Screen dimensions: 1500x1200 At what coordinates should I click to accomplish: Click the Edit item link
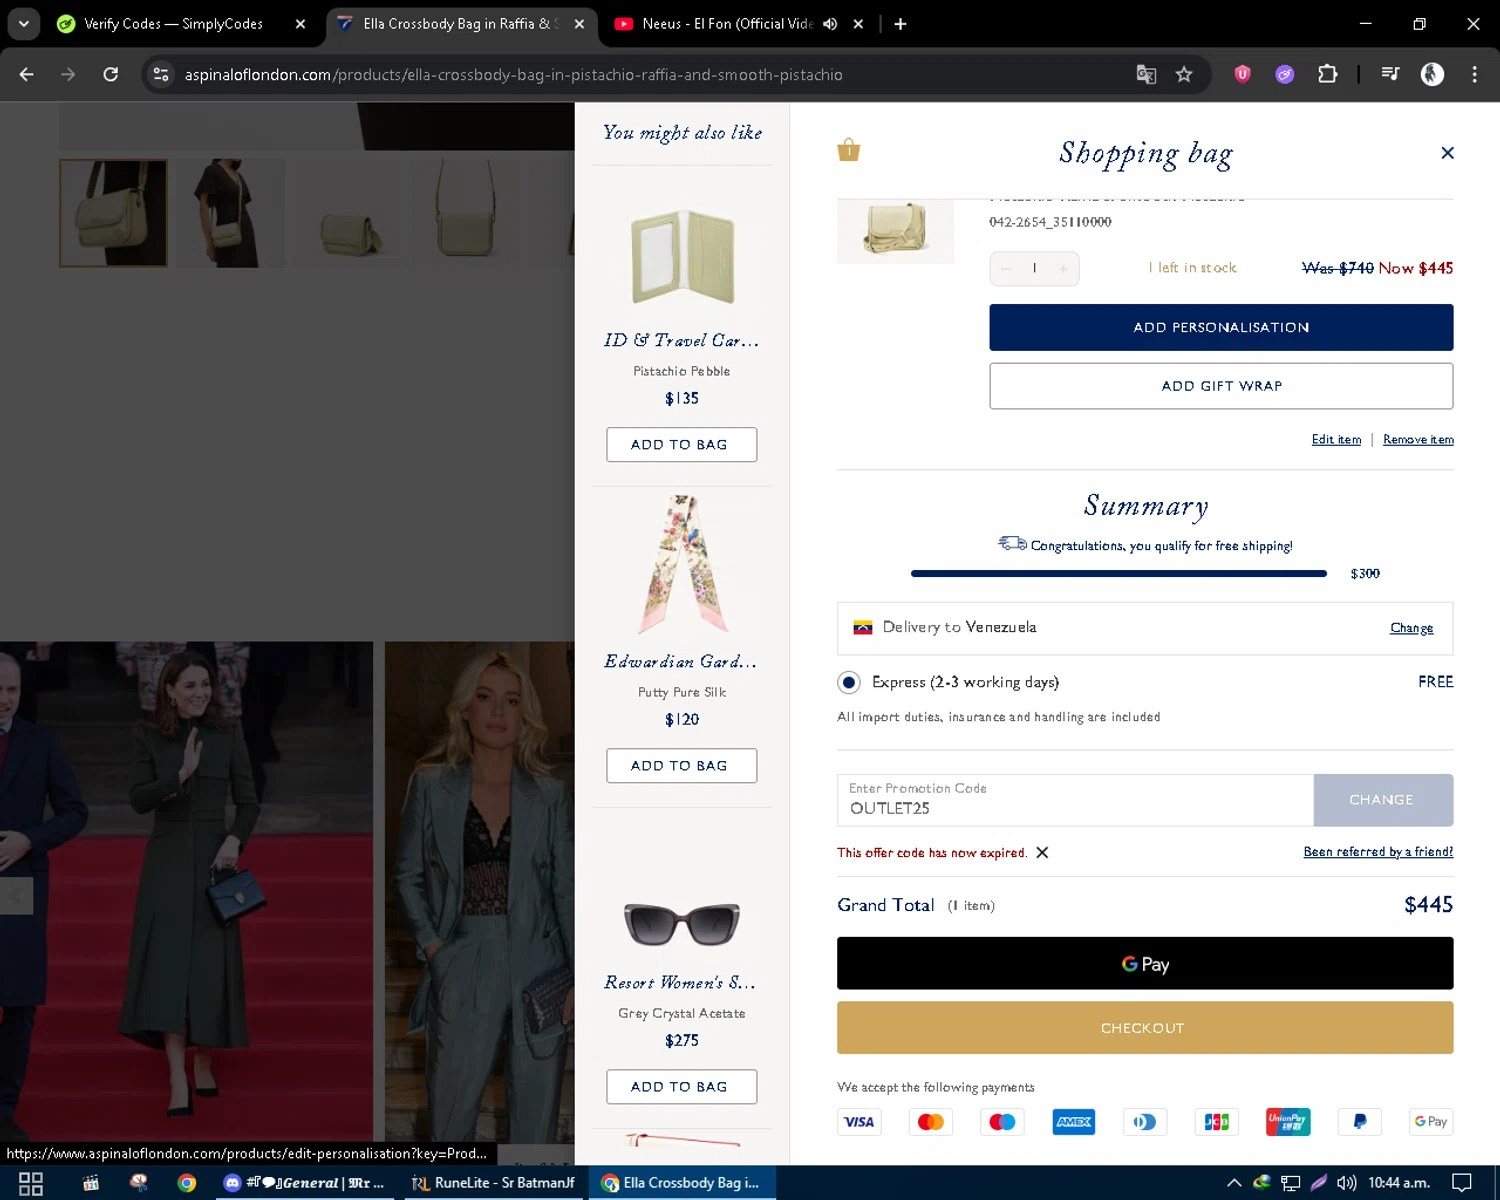click(1336, 439)
